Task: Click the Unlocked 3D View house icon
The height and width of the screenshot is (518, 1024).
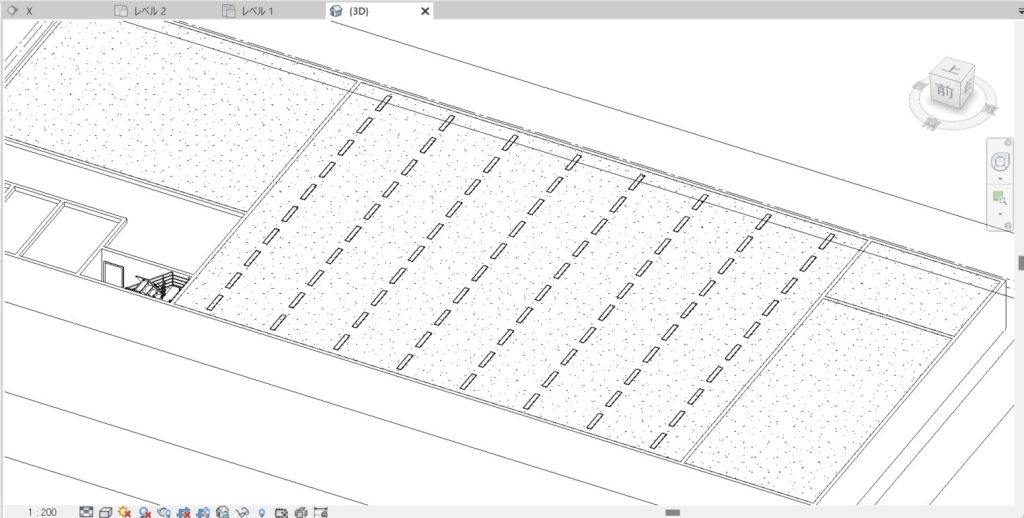Action: coord(222,511)
